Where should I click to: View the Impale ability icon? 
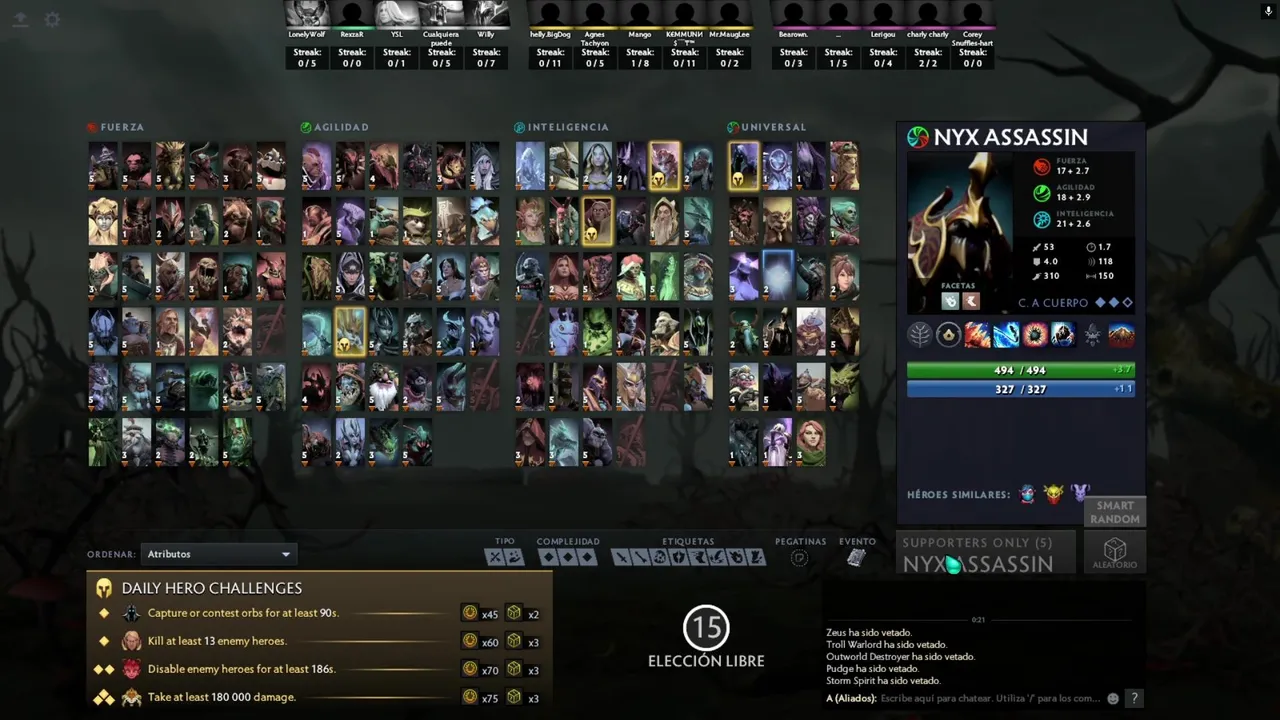point(977,335)
